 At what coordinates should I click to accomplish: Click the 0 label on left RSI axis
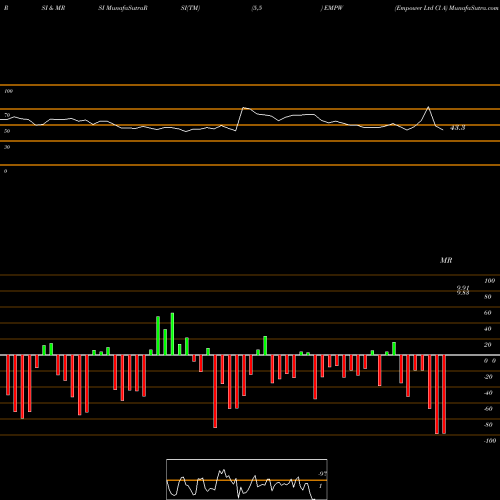(x=5, y=171)
